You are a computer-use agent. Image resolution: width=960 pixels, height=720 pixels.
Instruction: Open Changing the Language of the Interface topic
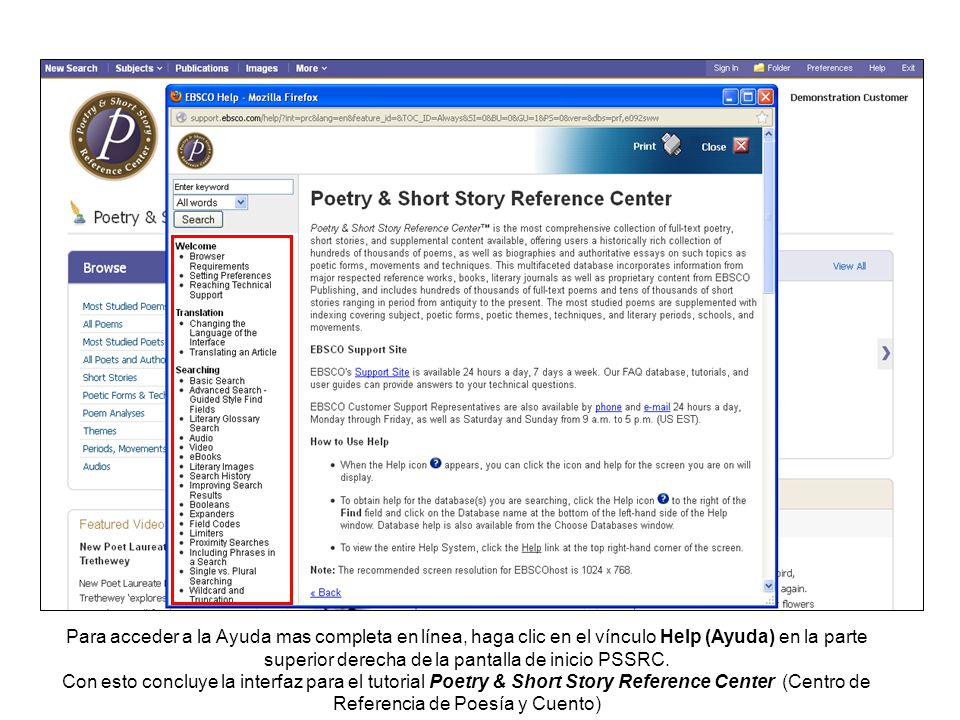(x=223, y=333)
